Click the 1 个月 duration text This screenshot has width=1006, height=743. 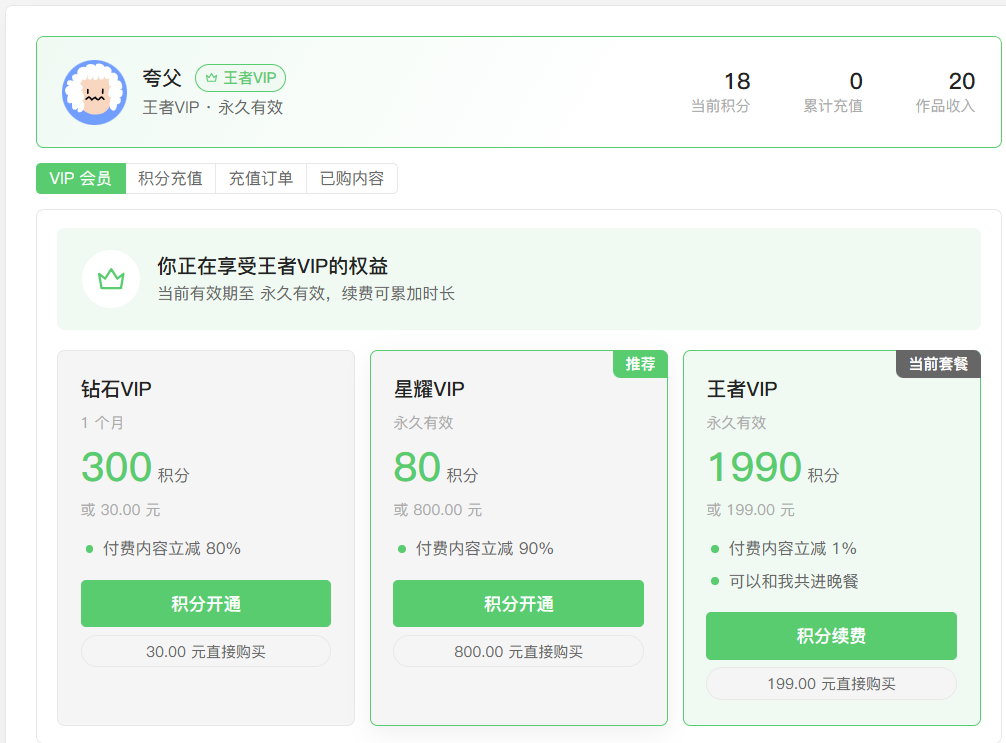[103, 423]
